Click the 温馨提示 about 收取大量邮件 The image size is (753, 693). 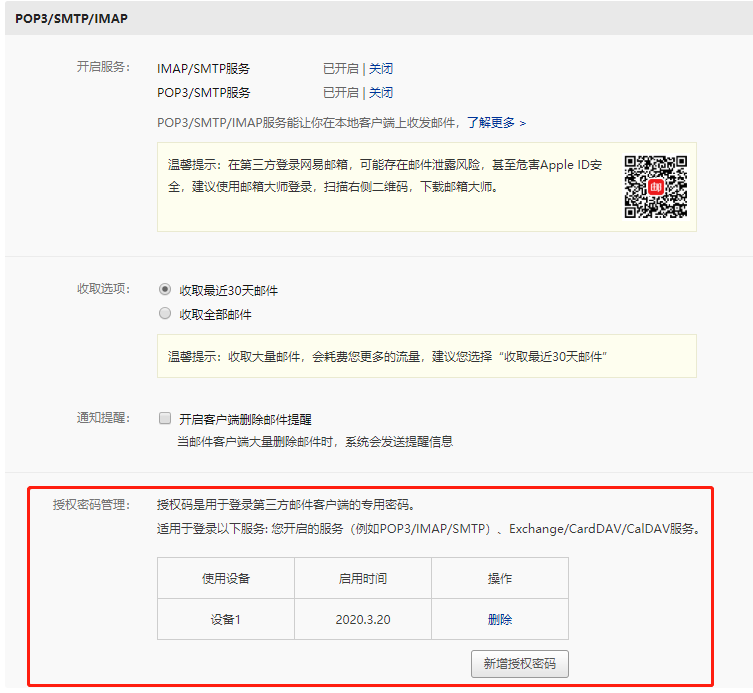click(x=426, y=356)
